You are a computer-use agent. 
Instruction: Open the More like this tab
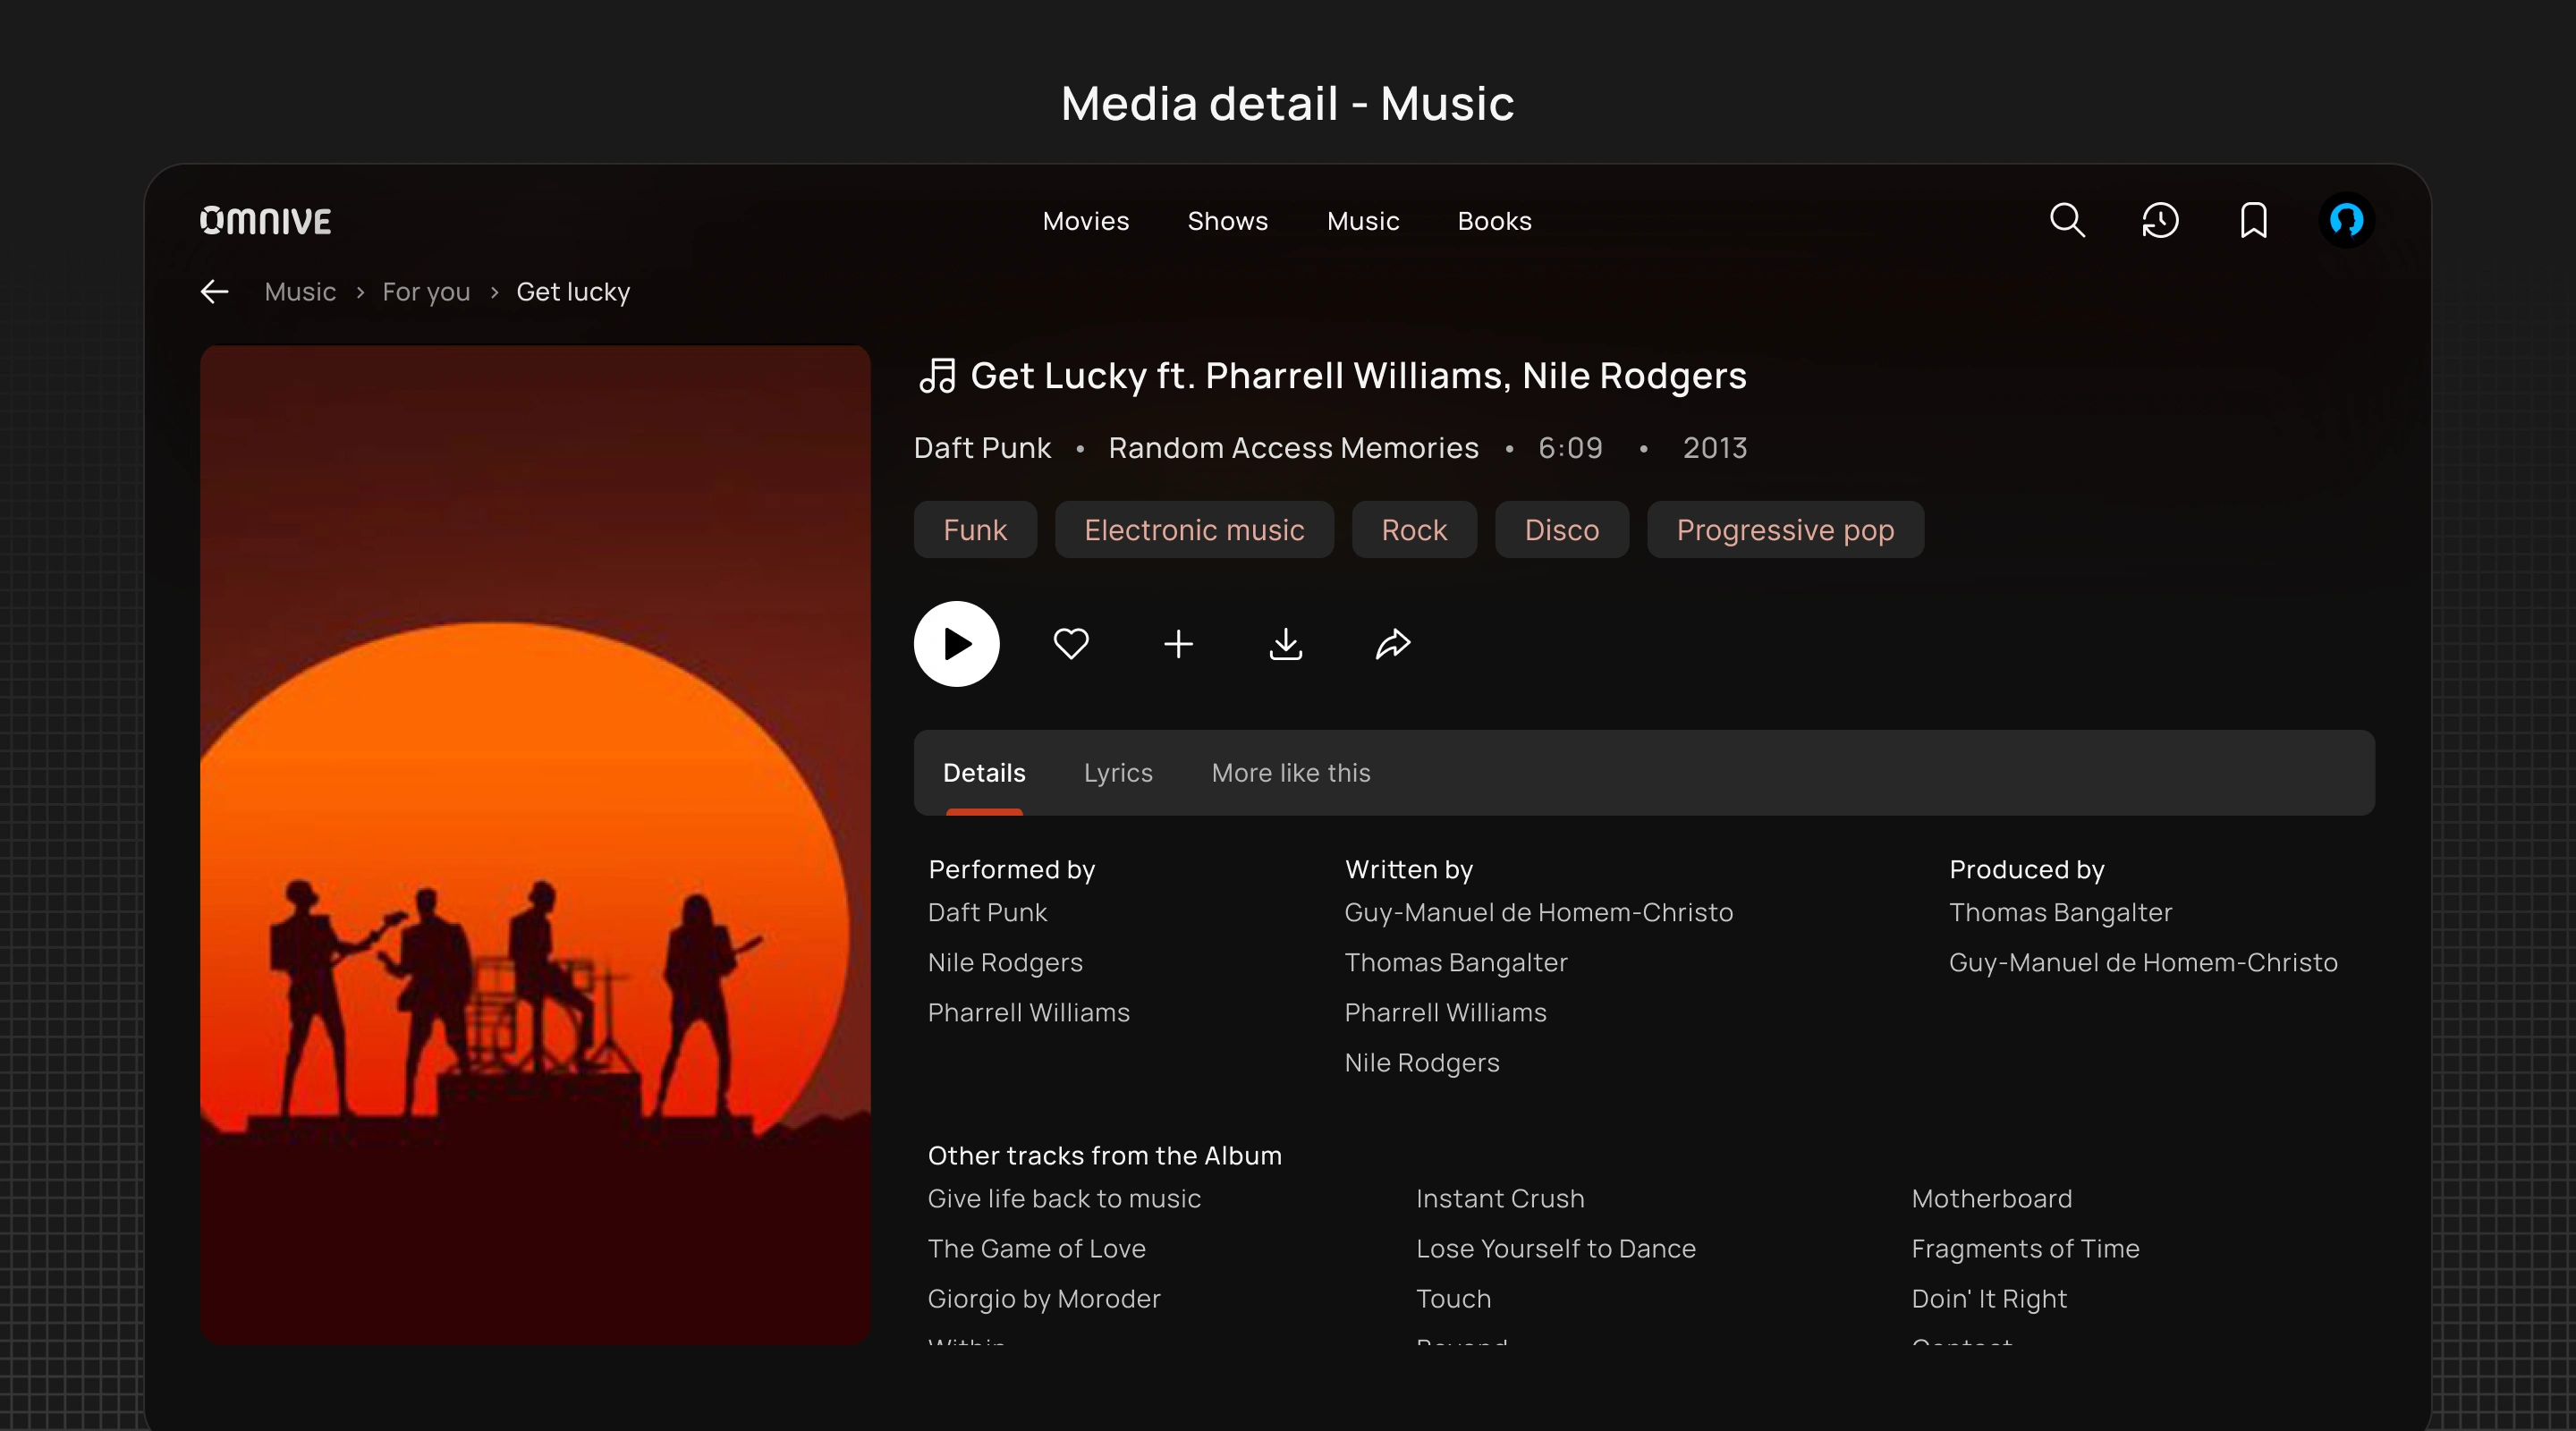pyautogui.click(x=1290, y=773)
